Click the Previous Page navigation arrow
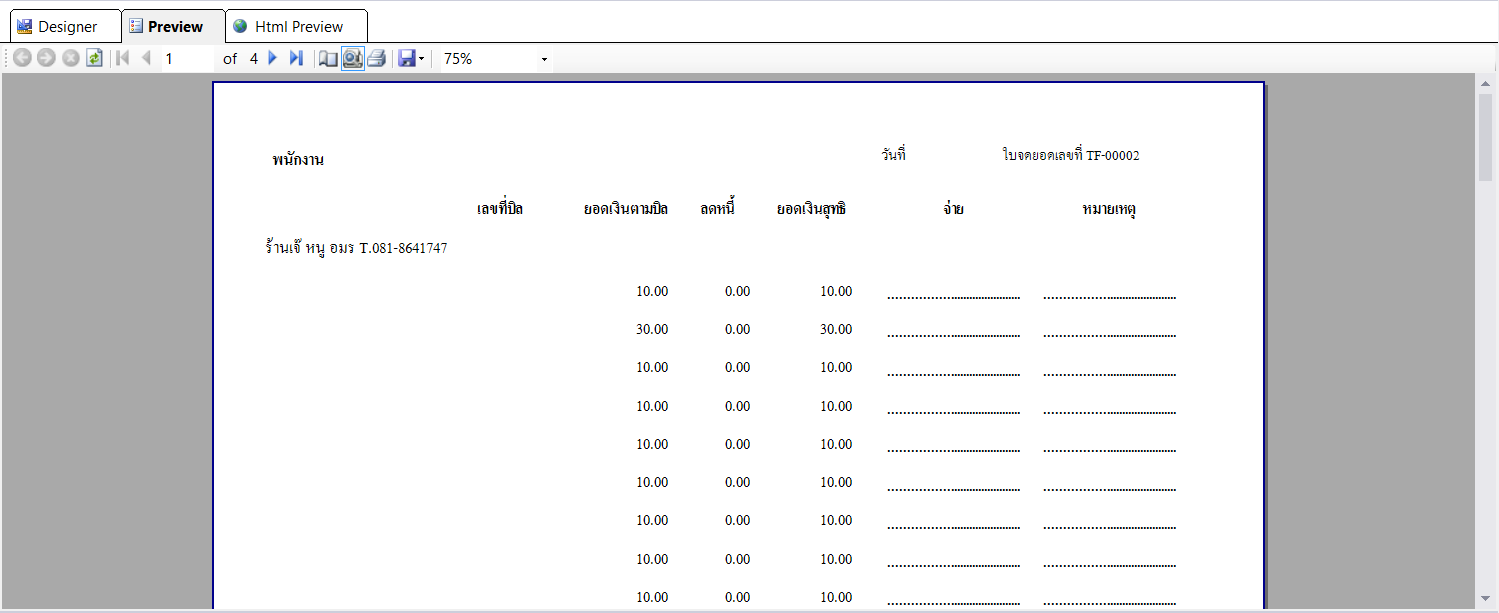This screenshot has height=613, width=1499. (x=146, y=58)
